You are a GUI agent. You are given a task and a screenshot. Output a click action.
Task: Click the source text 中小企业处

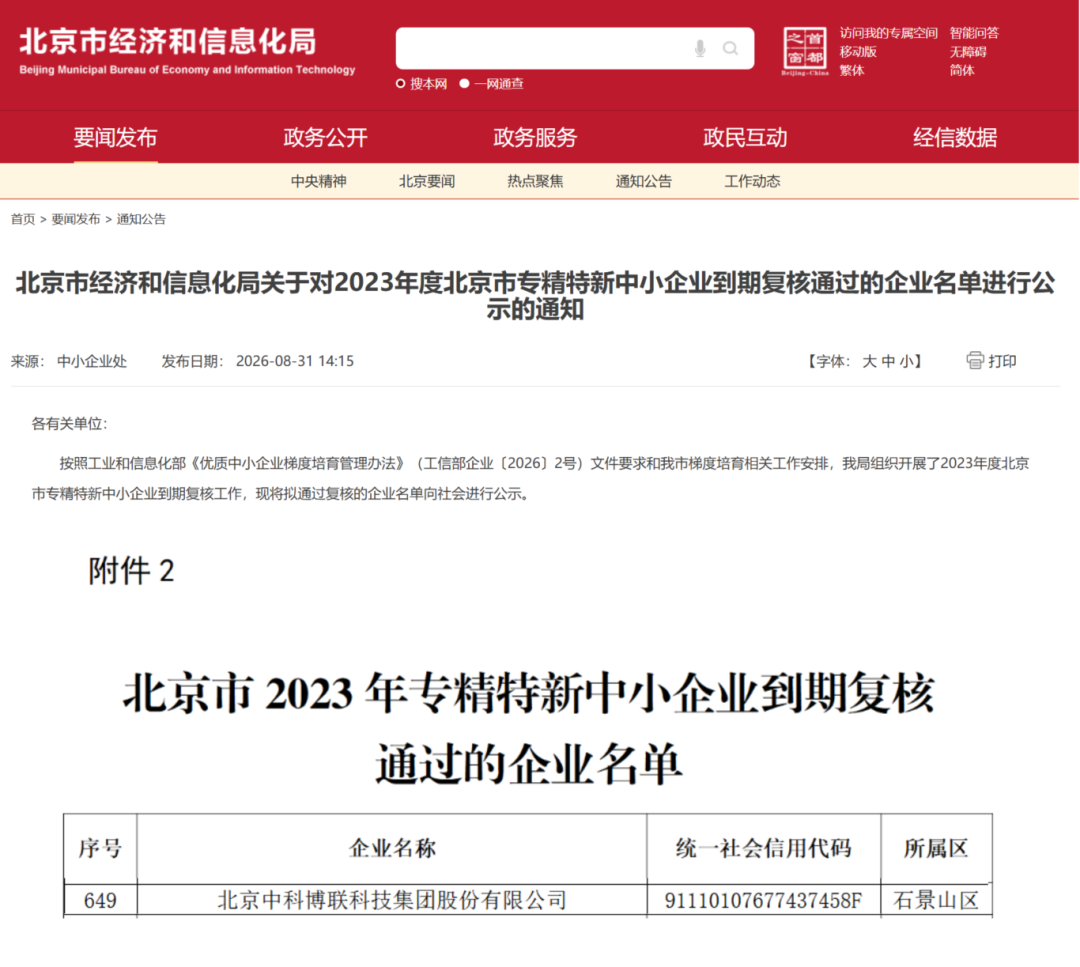(x=92, y=361)
